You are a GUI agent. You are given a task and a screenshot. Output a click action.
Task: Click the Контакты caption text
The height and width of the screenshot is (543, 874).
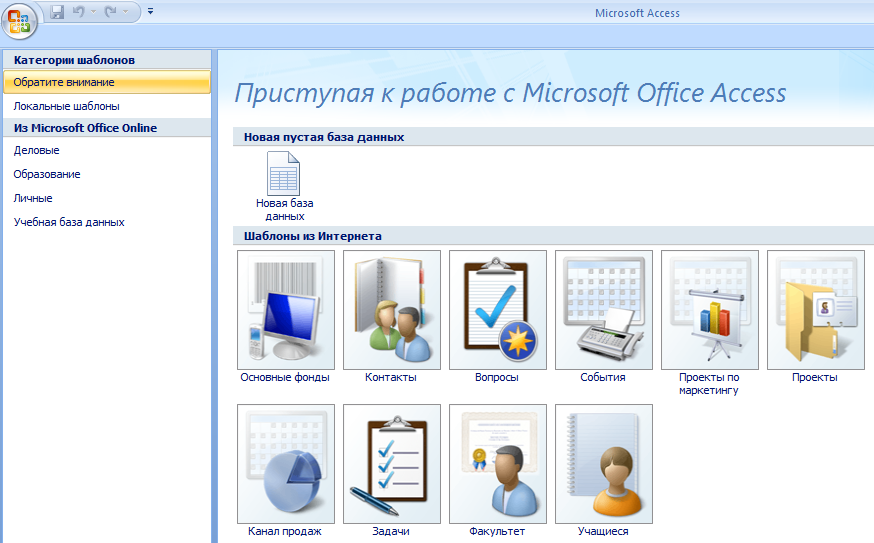click(x=391, y=377)
